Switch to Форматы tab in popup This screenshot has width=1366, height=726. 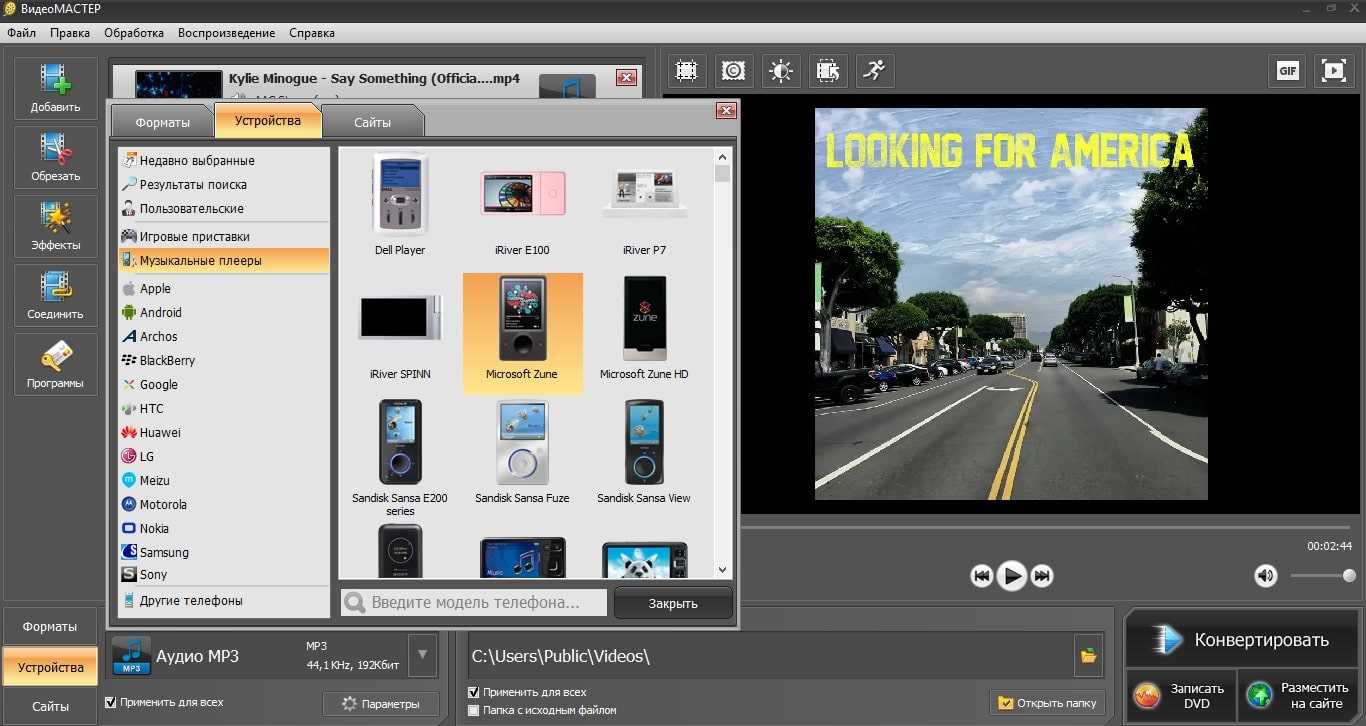click(163, 122)
